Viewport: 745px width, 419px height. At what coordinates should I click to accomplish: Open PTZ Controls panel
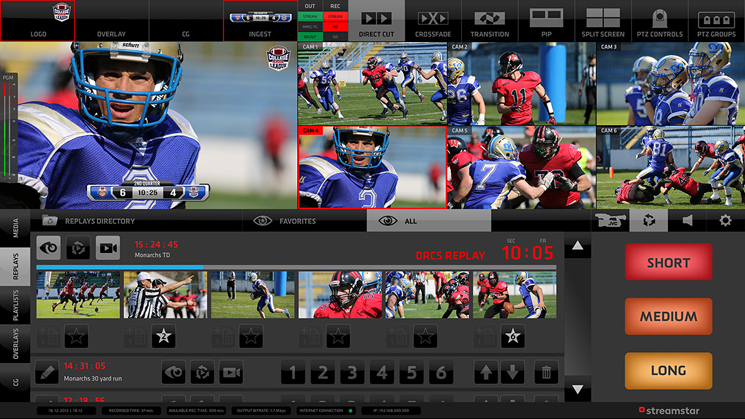(660, 21)
